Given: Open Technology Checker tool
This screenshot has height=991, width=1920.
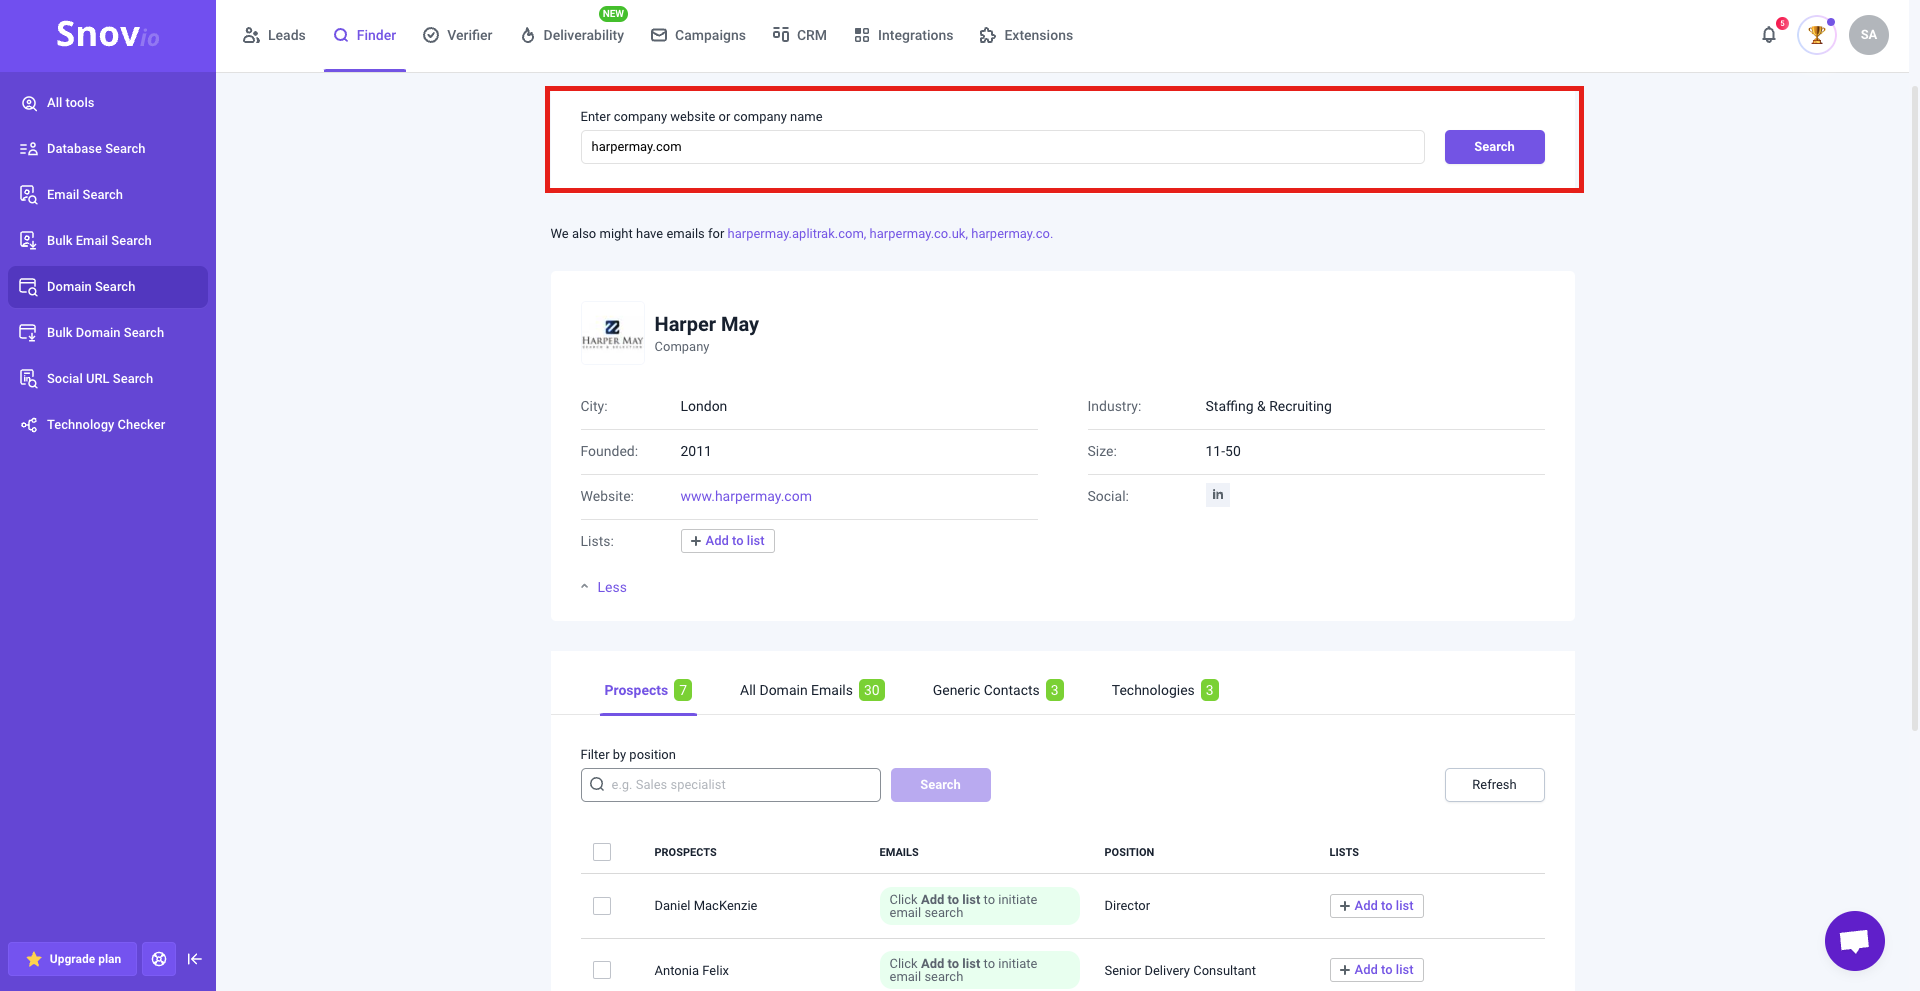Looking at the screenshot, I should (x=108, y=425).
